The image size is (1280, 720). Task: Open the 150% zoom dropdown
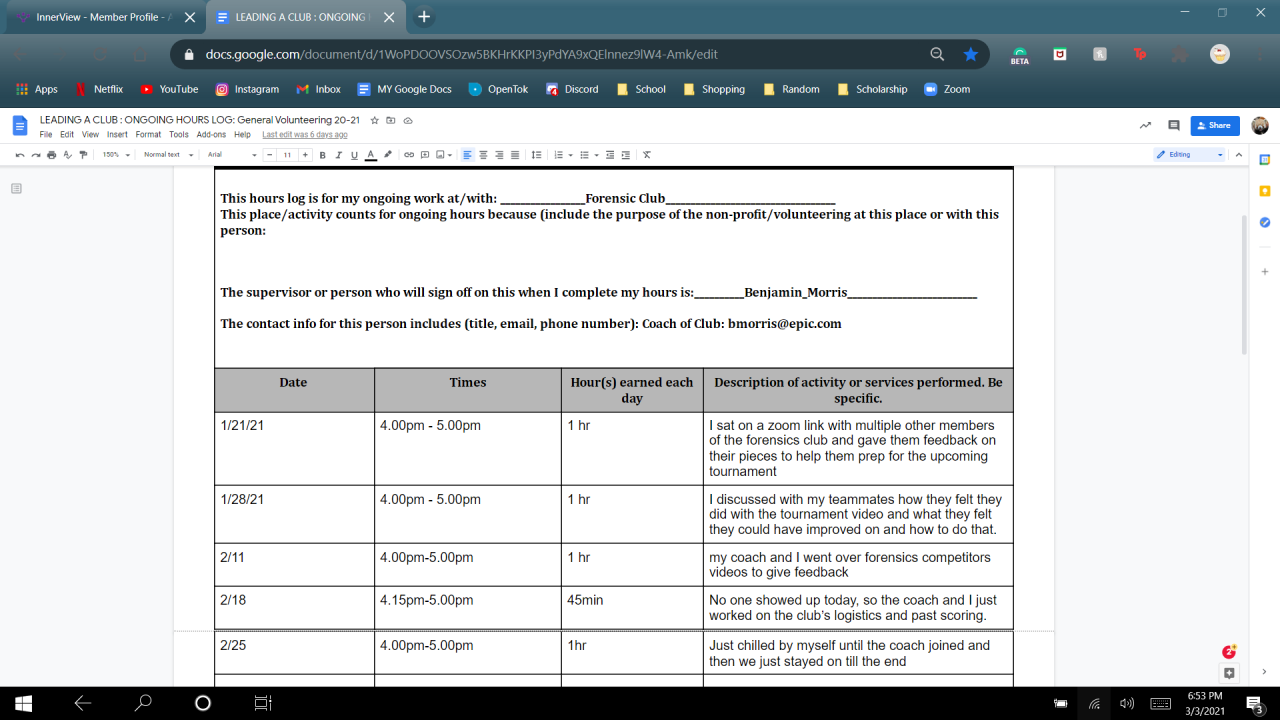tap(115, 155)
